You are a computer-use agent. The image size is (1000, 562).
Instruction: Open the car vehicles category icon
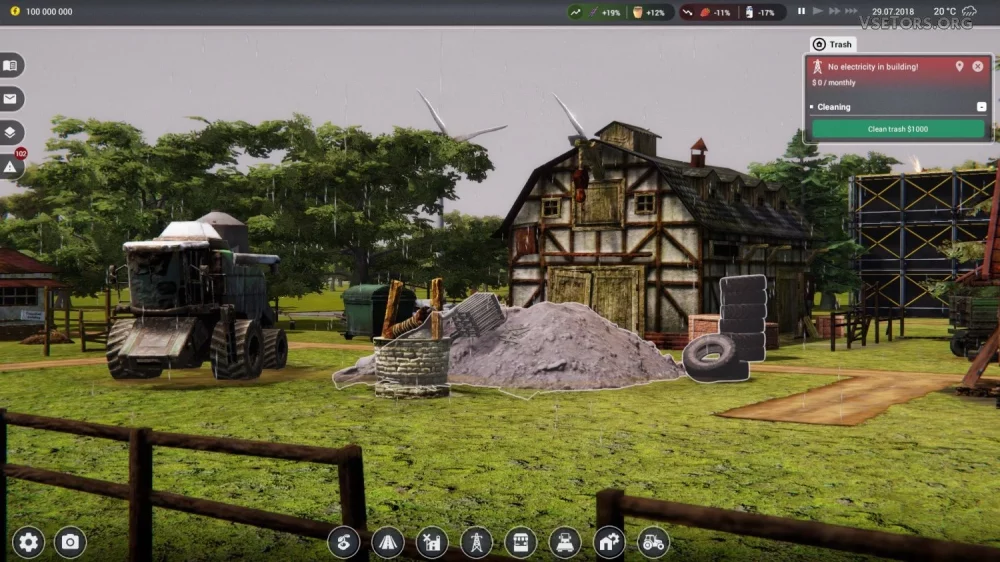coord(565,542)
